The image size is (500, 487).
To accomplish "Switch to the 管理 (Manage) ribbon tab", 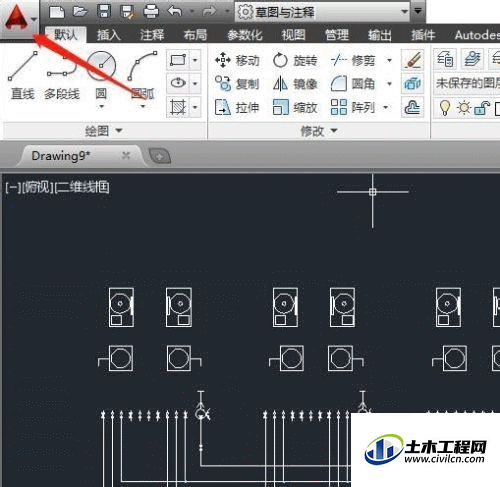I will pos(337,35).
